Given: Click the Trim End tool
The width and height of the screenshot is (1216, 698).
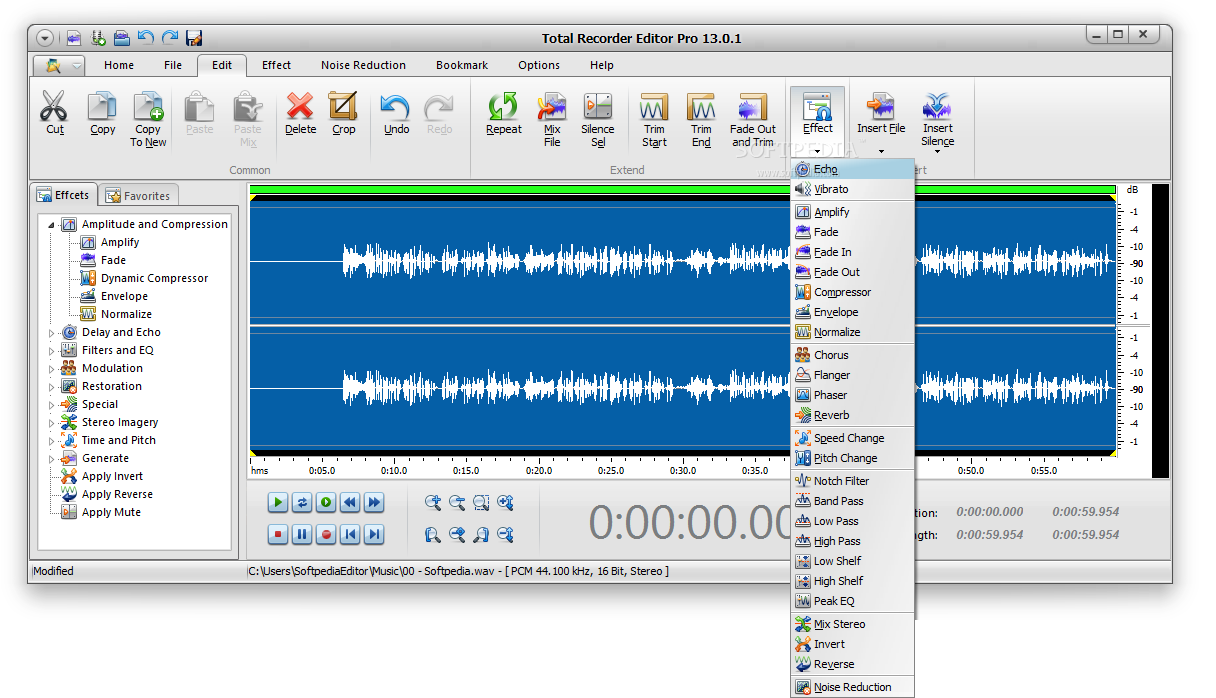Looking at the screenshot, I should (x=701, y=120).
